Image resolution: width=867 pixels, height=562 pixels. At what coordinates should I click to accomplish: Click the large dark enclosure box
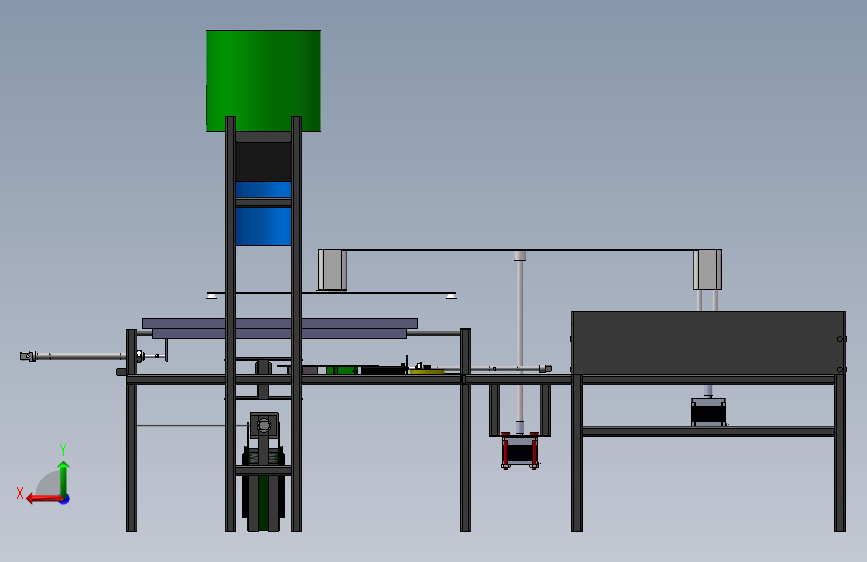pyautogui.click(x=708, y=343)
